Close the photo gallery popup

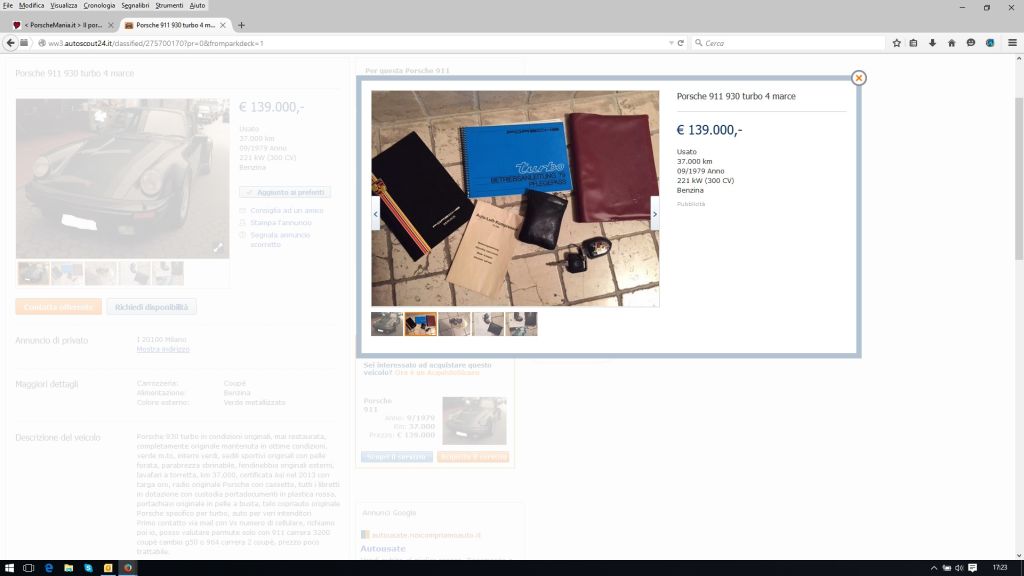(x=858, y=78)
